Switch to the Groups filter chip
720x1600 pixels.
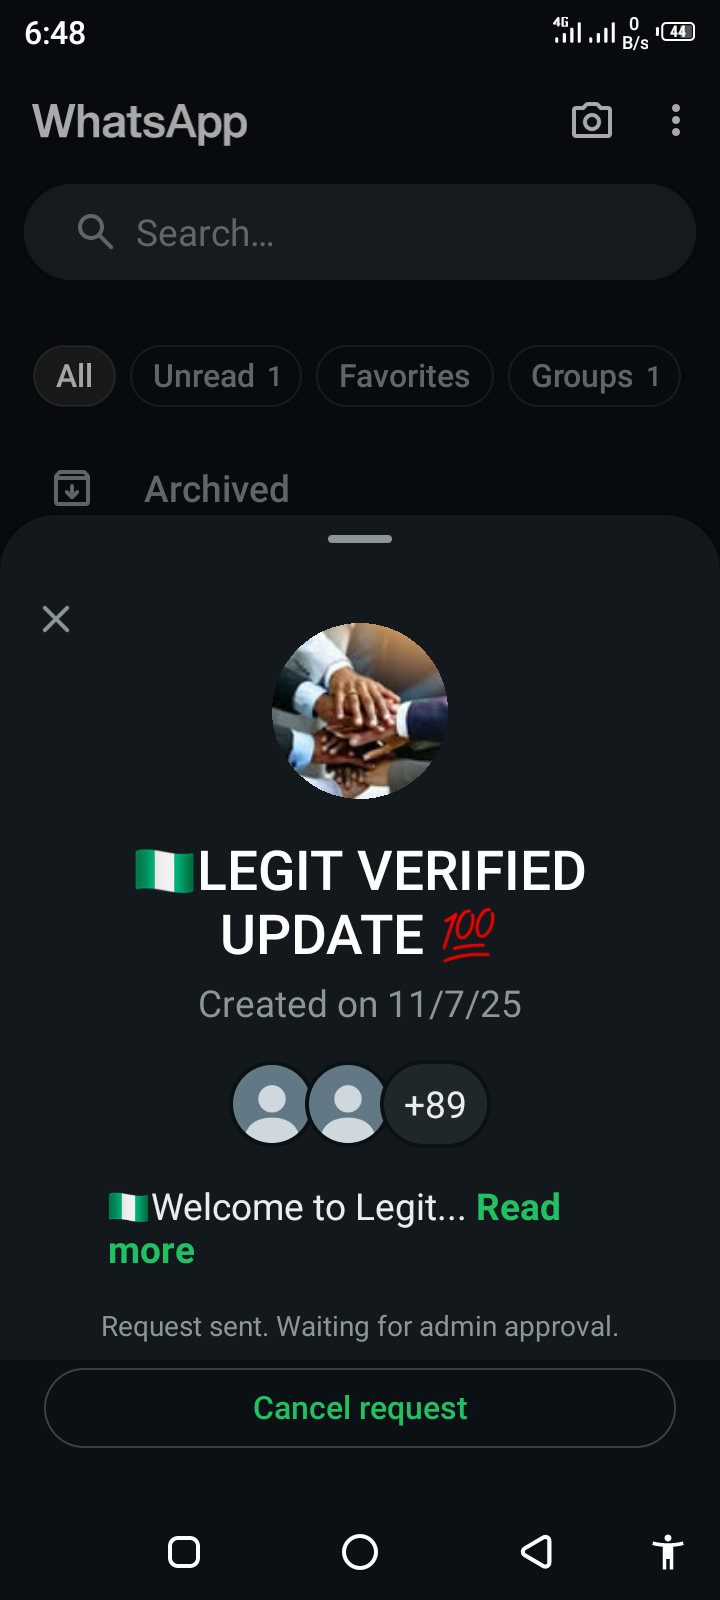pos(594,376)
